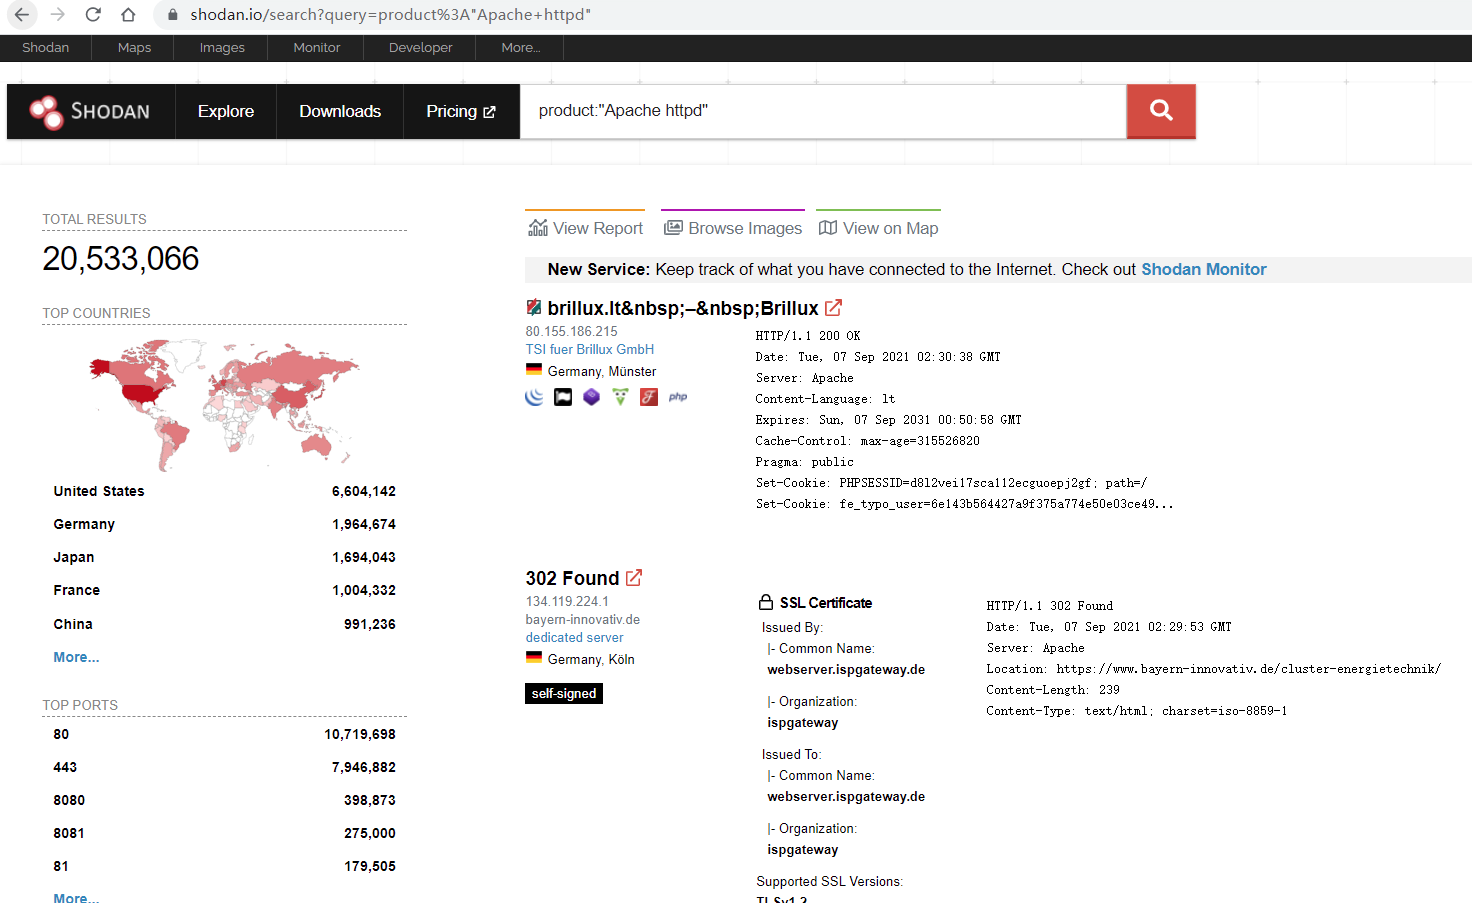The image size is (1472, 903).
Task: Open the browser home page icon
Action: (128, 15)
